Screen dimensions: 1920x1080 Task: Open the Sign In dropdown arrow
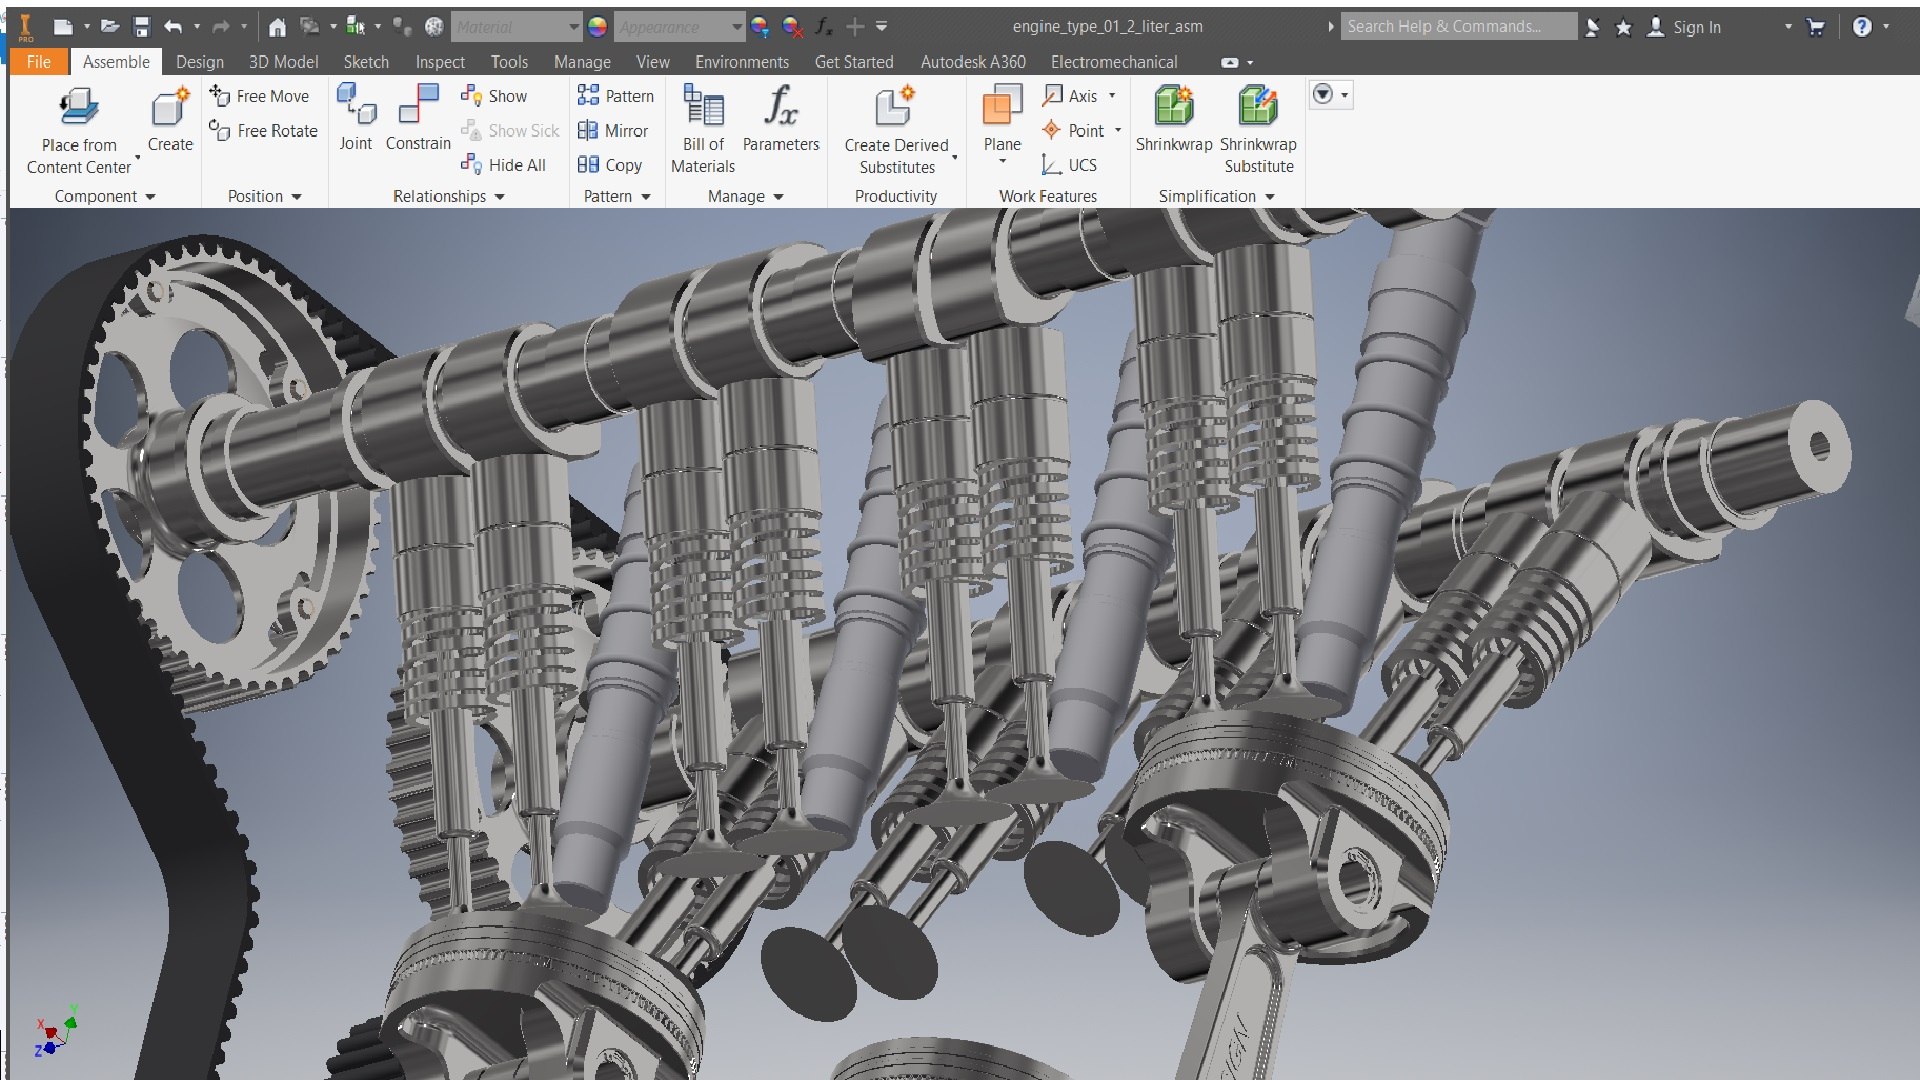[x=1788, y=27]
